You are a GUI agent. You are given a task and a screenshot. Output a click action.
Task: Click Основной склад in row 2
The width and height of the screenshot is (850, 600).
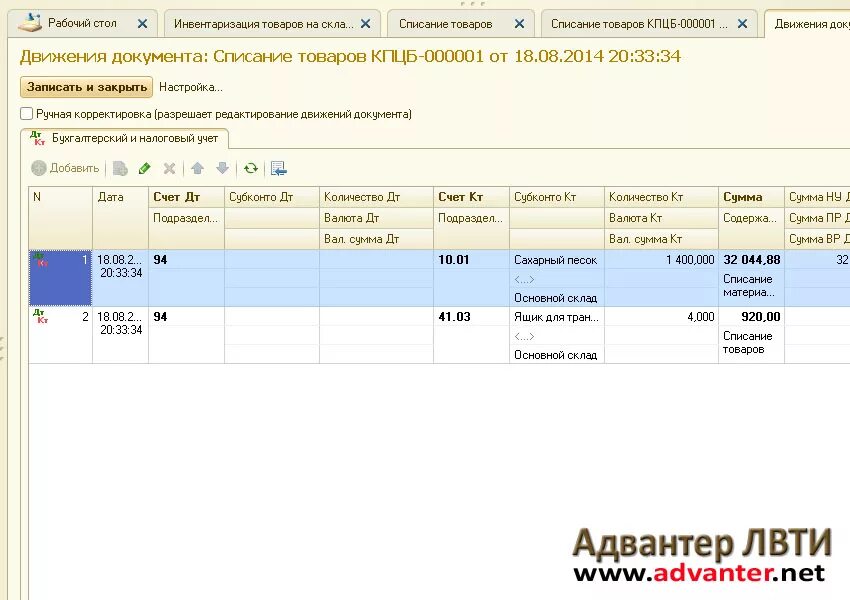[x=557, y=355]
